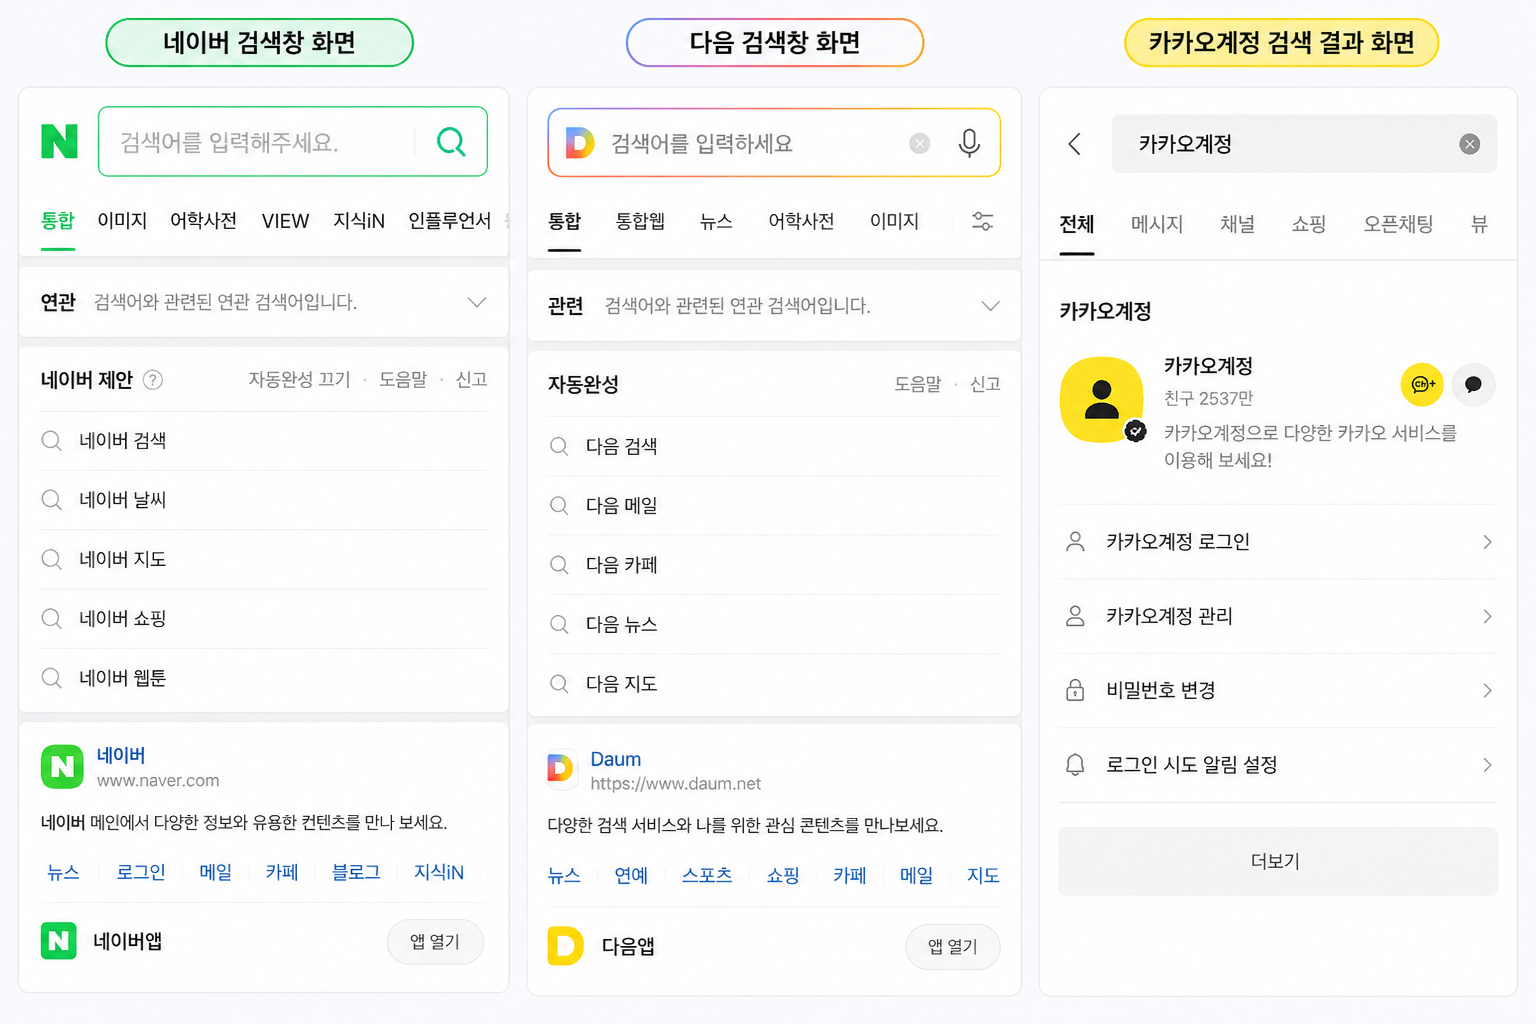Open 비밀번호 변경 row chevron

pyautogui.click(x=1487, y=691)
